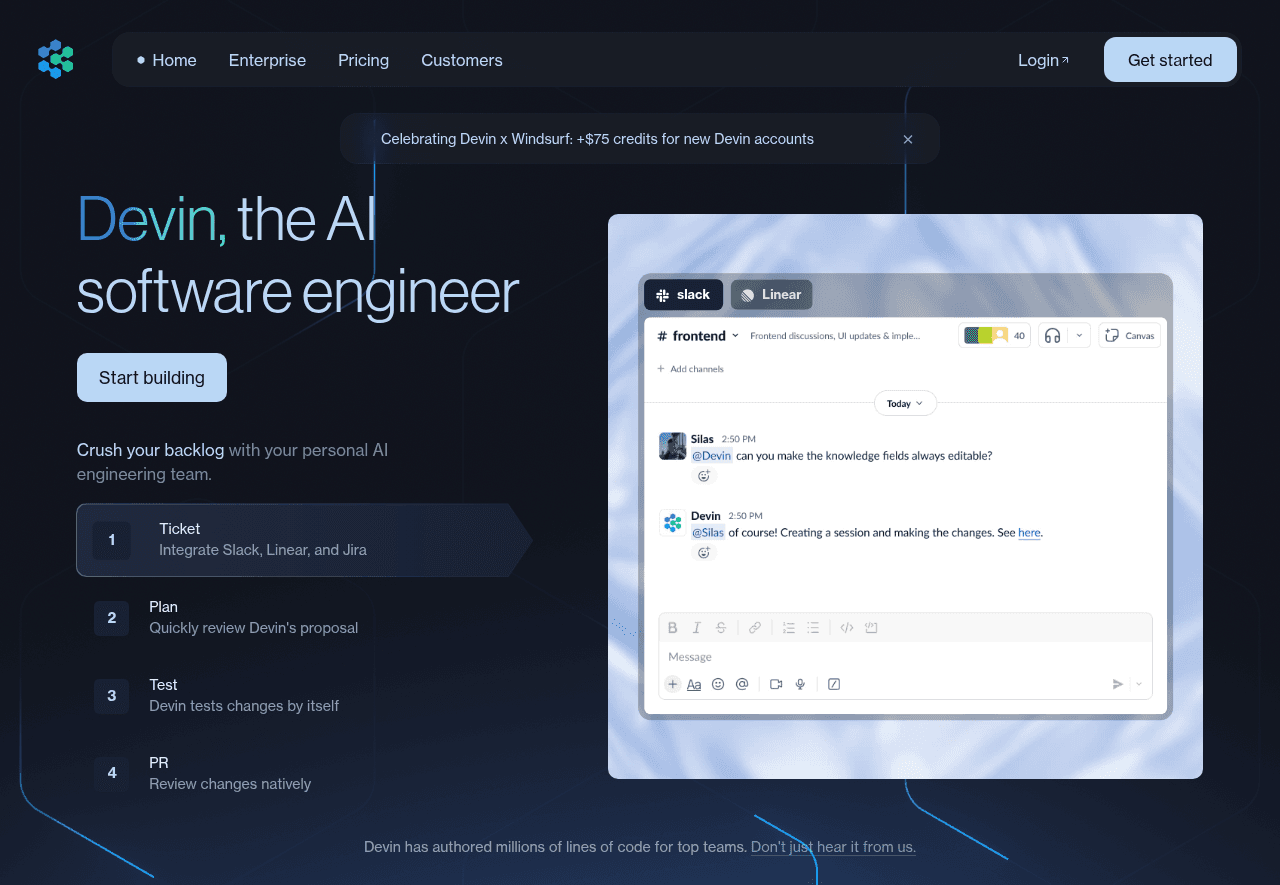Viewport: 1280px width, 885px height.
Task: Toggle italic formatting in the composer
Action: (697, 628)
